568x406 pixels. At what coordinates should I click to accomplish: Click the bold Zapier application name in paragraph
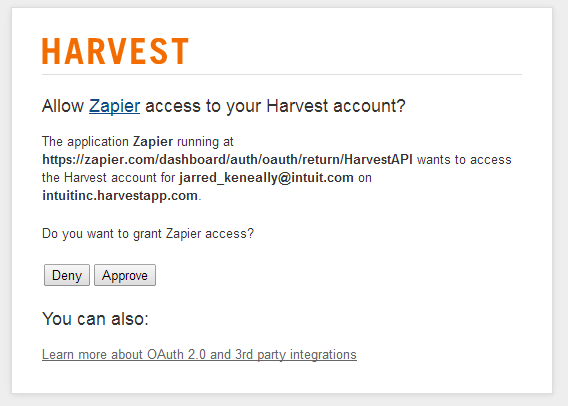click(153, 142)
